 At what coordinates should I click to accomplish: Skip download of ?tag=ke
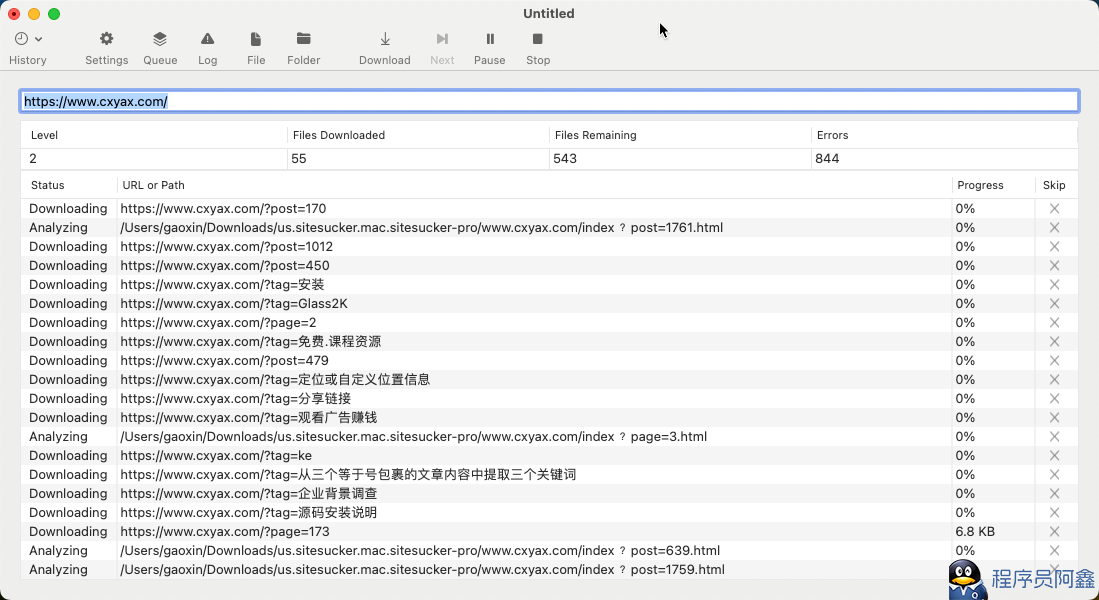click(1053, 455)
